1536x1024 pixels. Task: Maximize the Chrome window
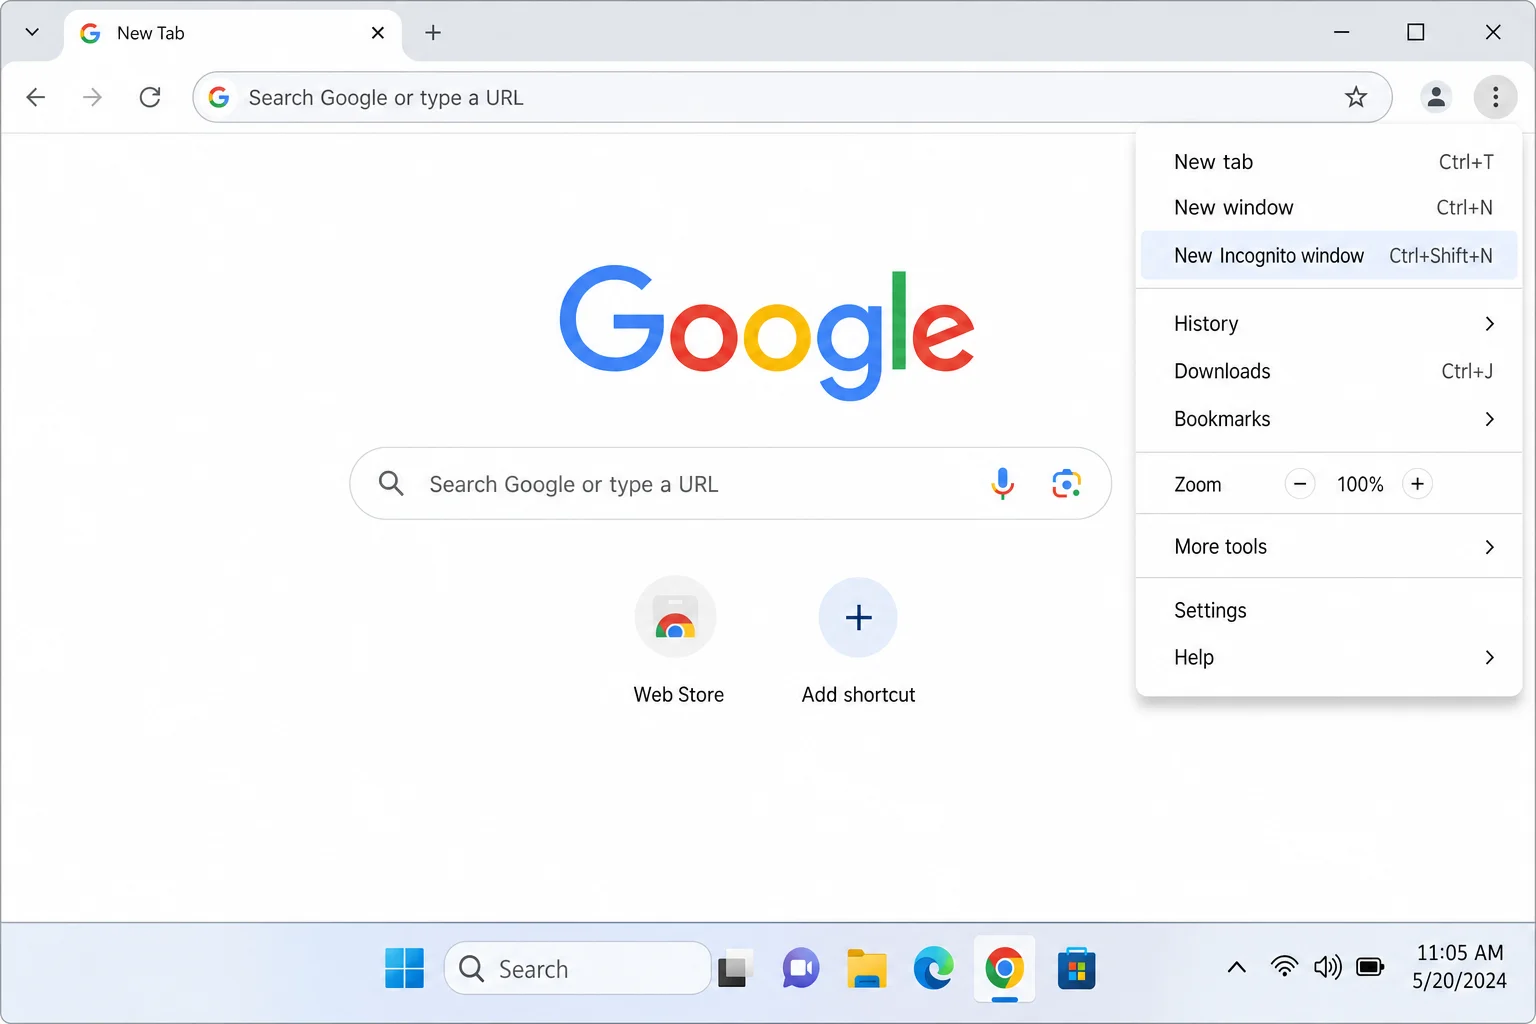(1415, 33)
